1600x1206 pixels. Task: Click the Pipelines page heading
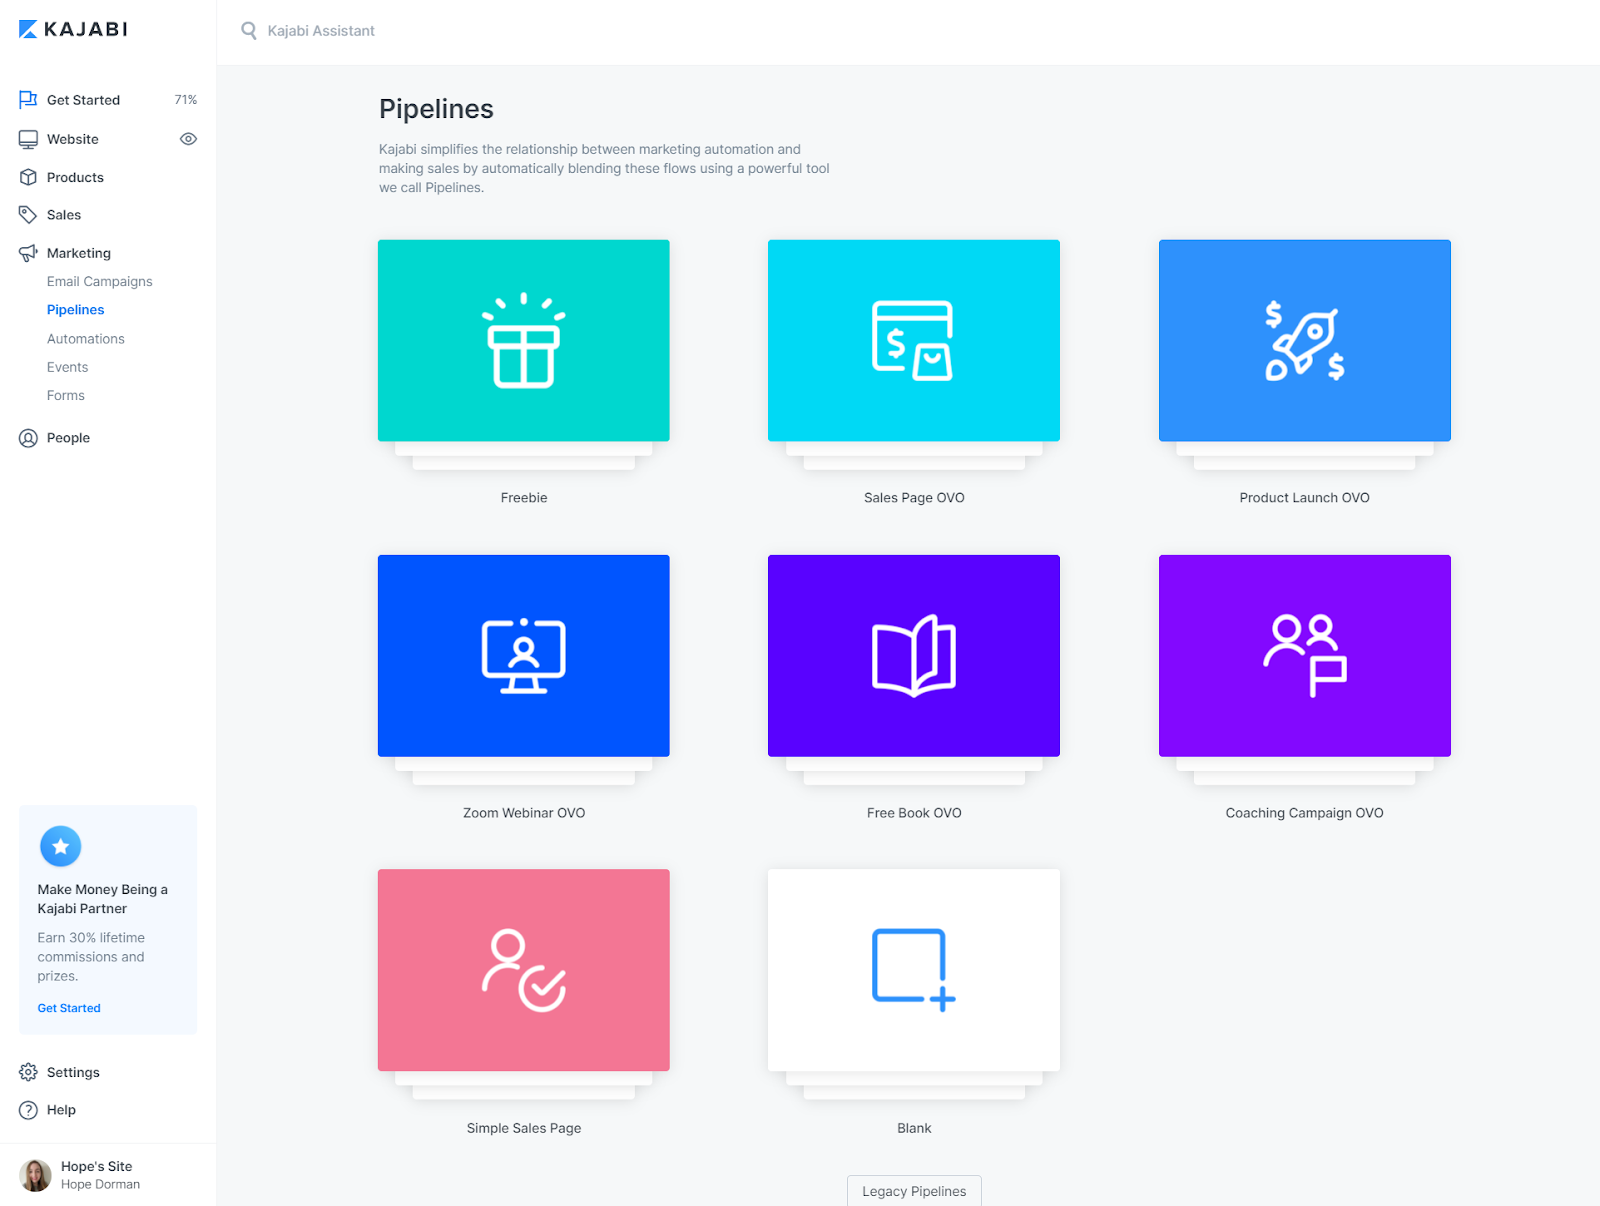(436, 109)
